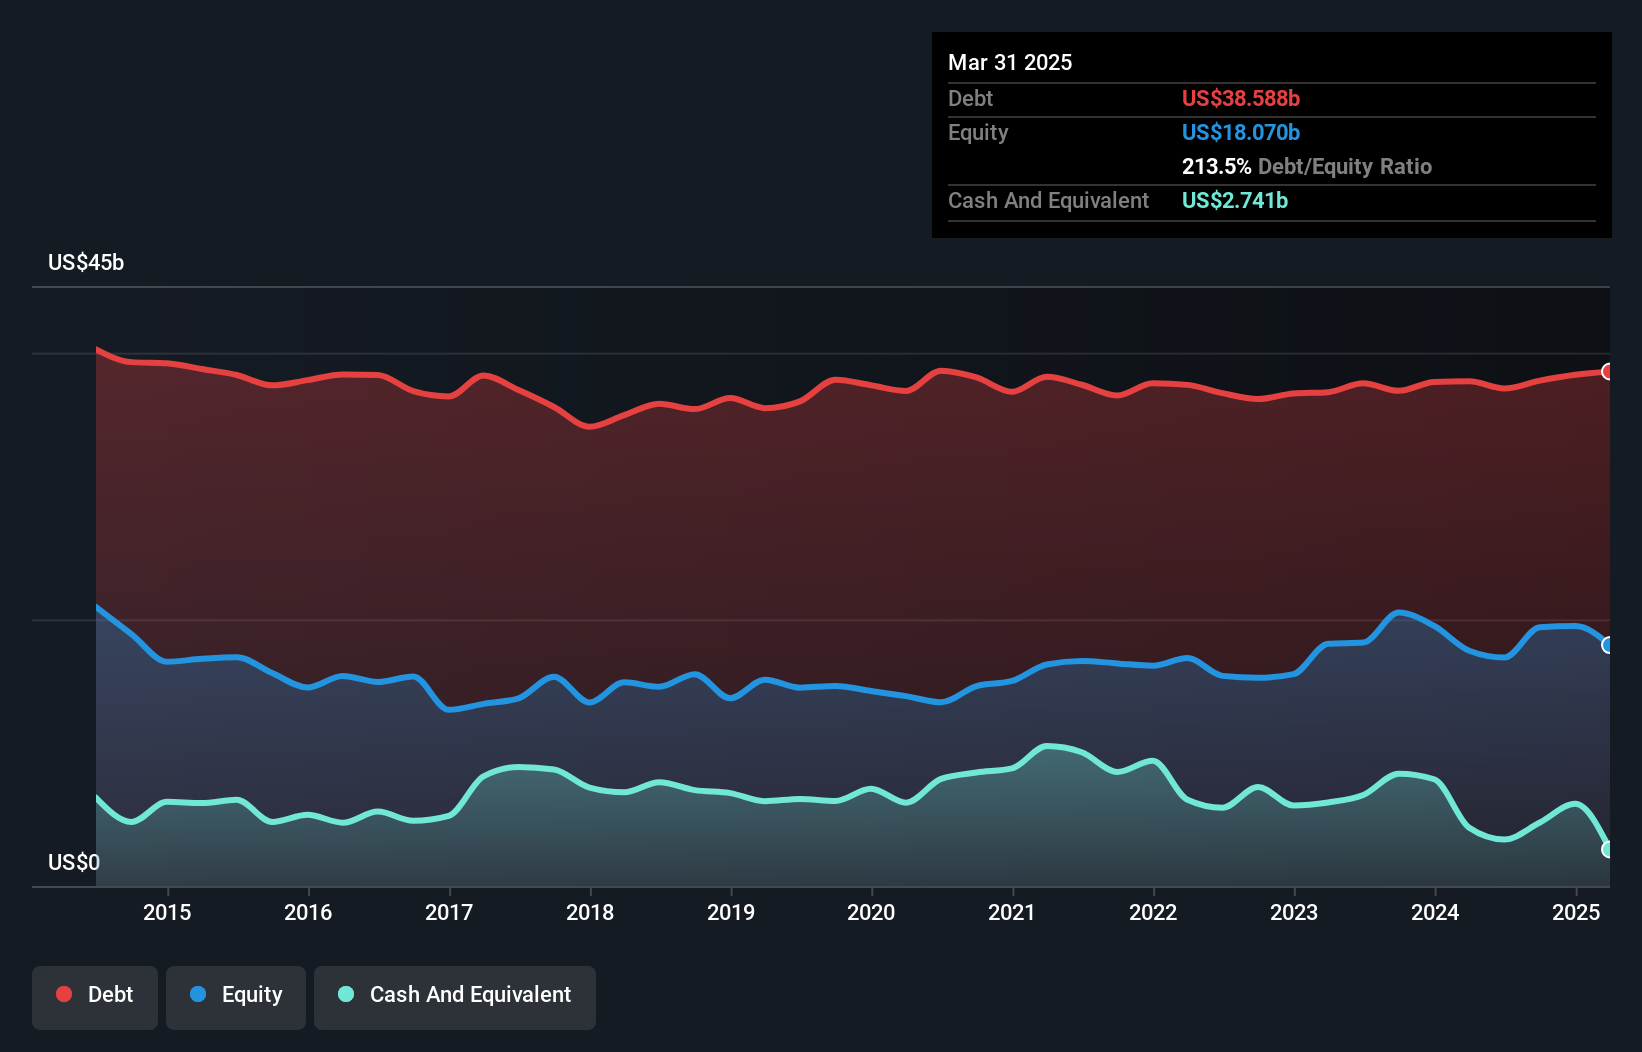Click the teal Cash And Equivalent legend dot
Viewport: 1642px width, 1052px height.
point(346,994)
